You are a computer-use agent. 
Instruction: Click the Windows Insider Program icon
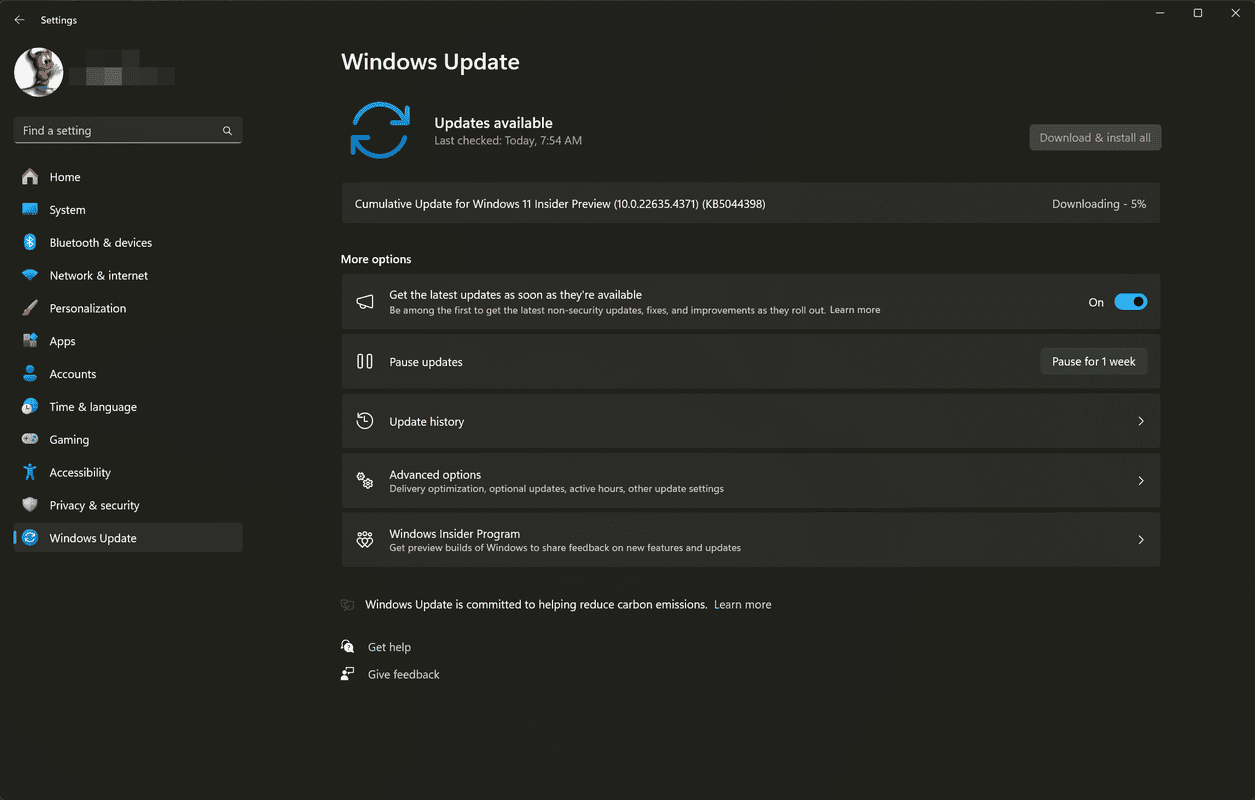point(365,540)
